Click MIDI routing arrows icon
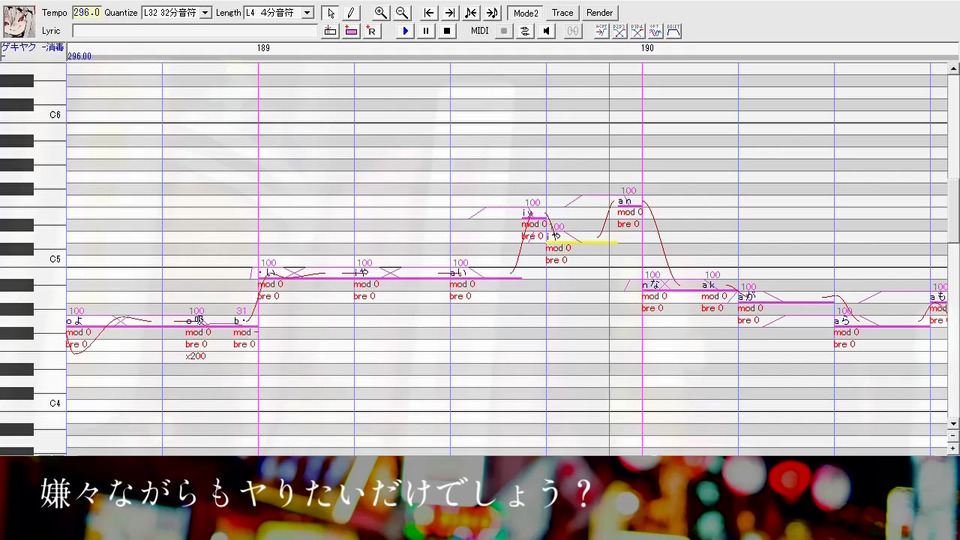 pos(525,31)
